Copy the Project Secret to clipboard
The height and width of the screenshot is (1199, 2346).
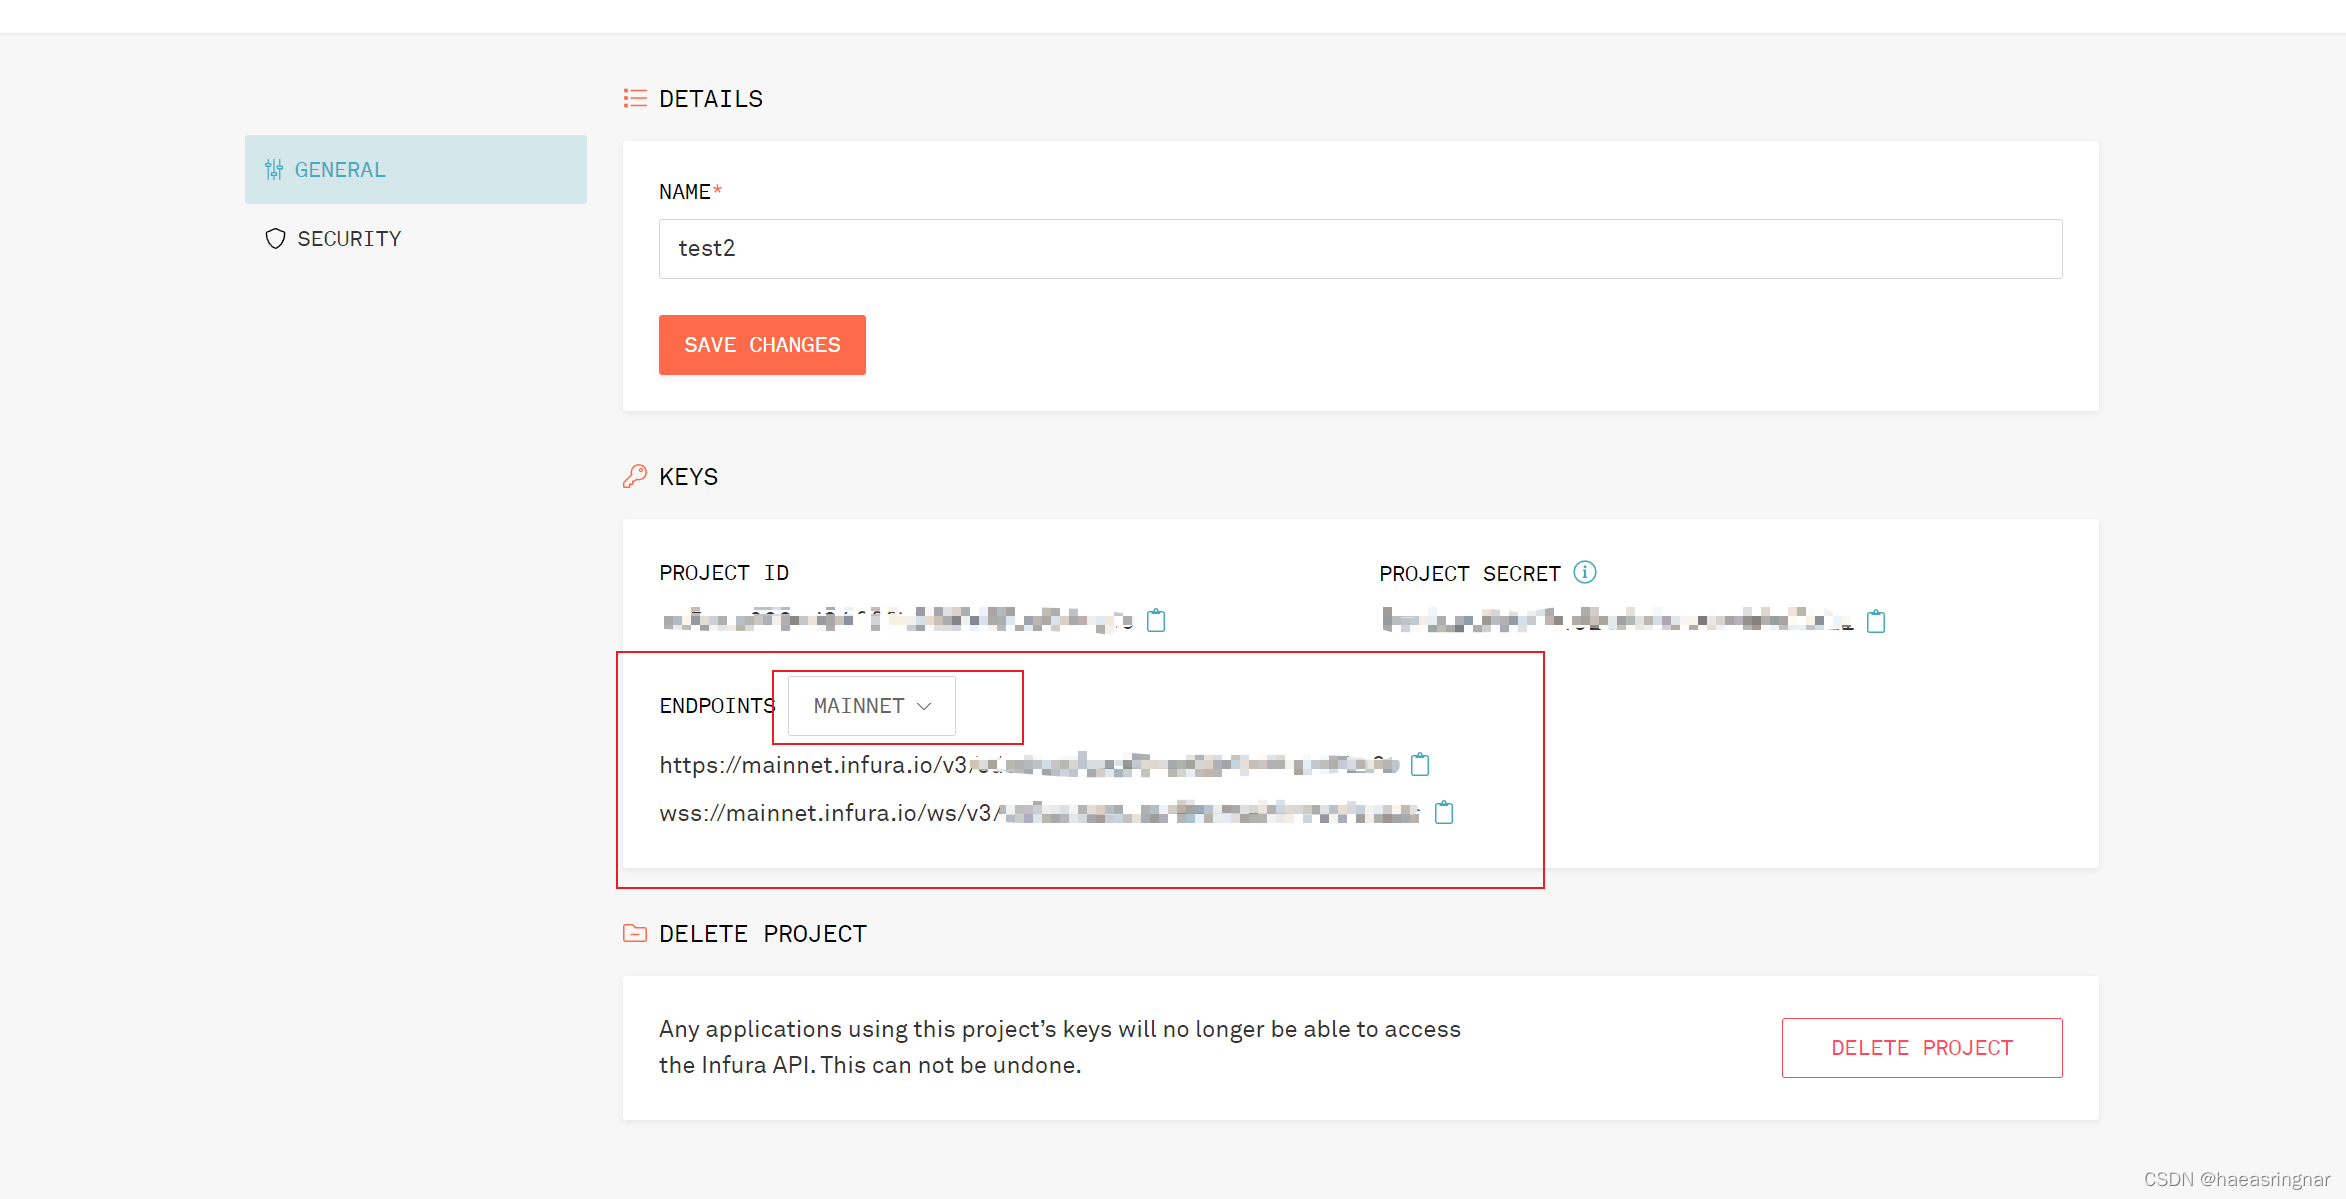point(1876,622)
